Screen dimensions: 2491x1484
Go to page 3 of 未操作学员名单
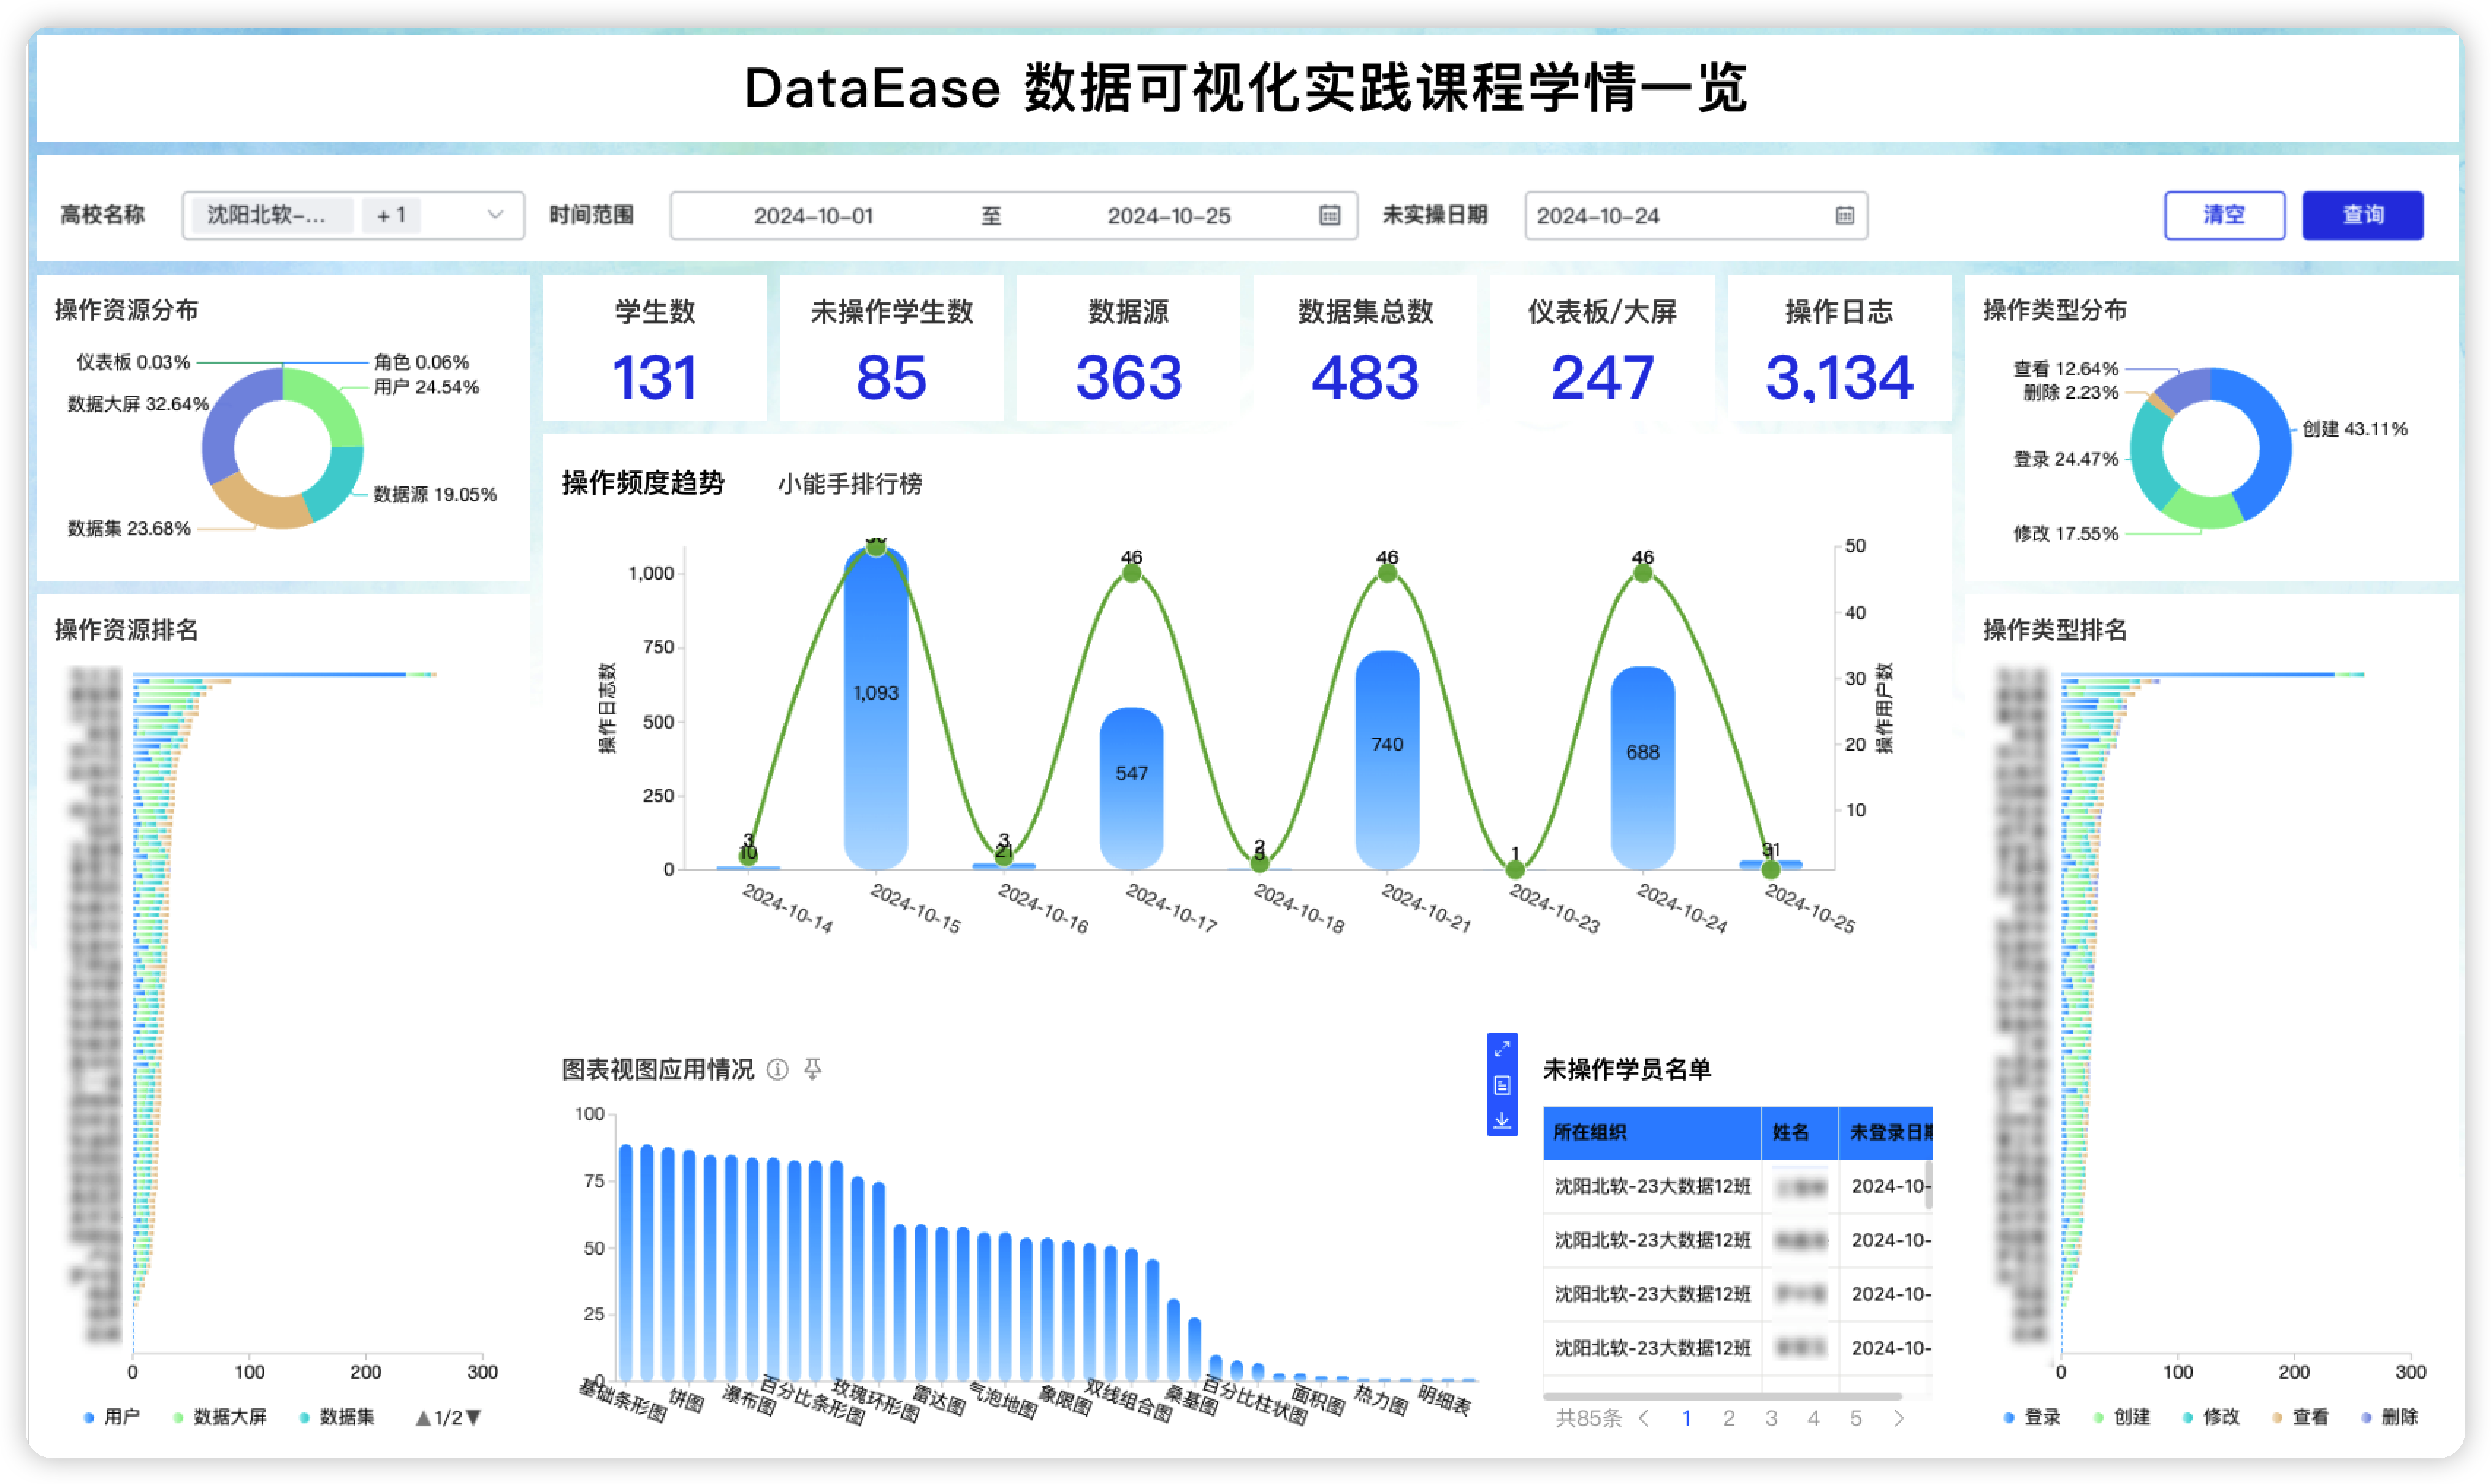coord(1771,1418)
